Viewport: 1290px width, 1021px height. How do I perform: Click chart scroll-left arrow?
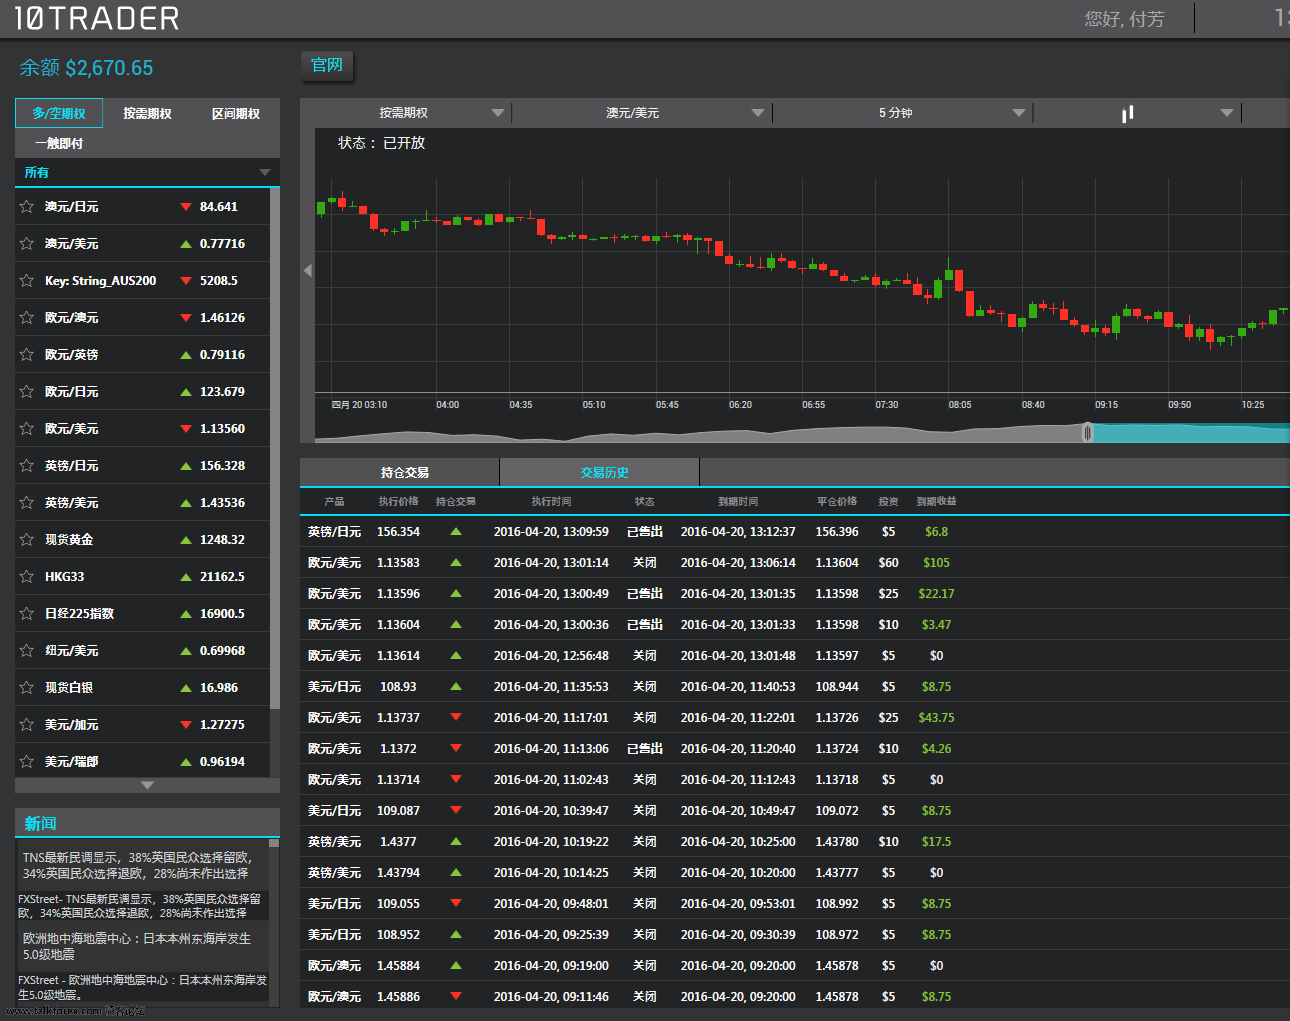click(308, 270)
